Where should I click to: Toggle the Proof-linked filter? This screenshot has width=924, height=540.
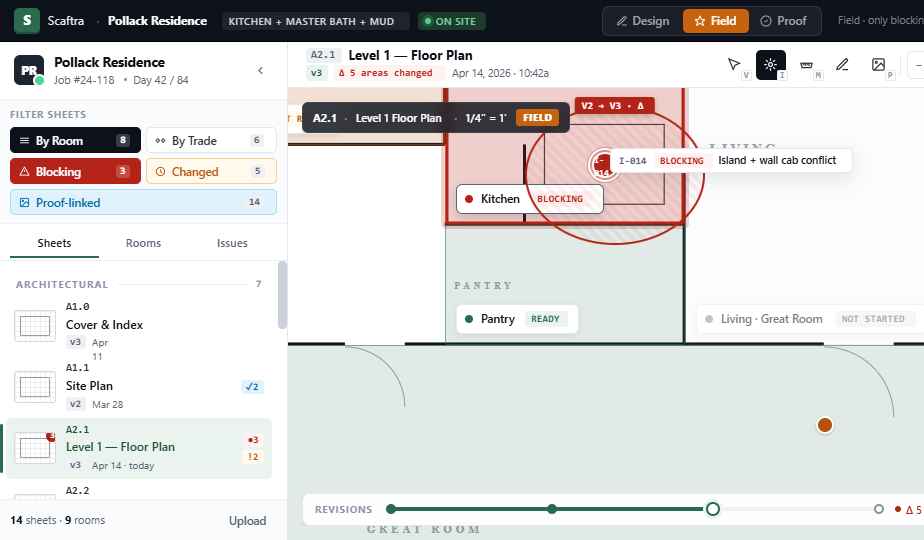tap(143, 202)
